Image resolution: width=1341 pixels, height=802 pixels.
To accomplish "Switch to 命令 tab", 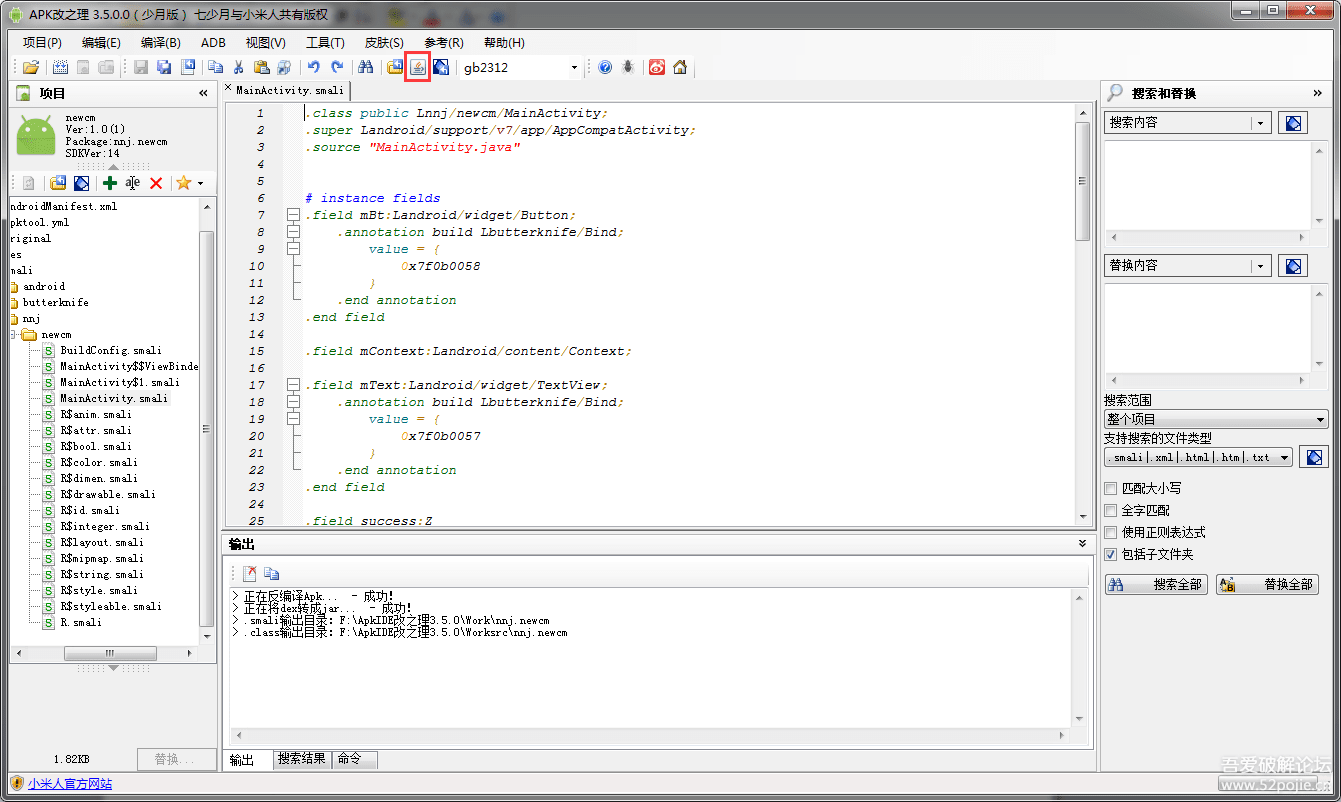I will [354, 759].
